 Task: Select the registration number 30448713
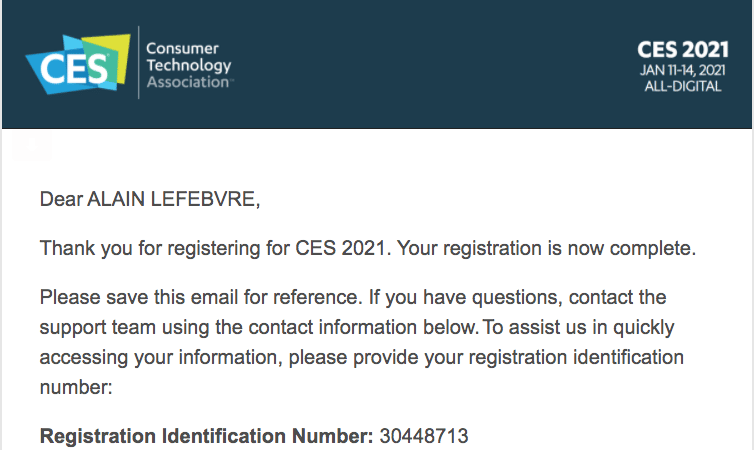(424, 436)
